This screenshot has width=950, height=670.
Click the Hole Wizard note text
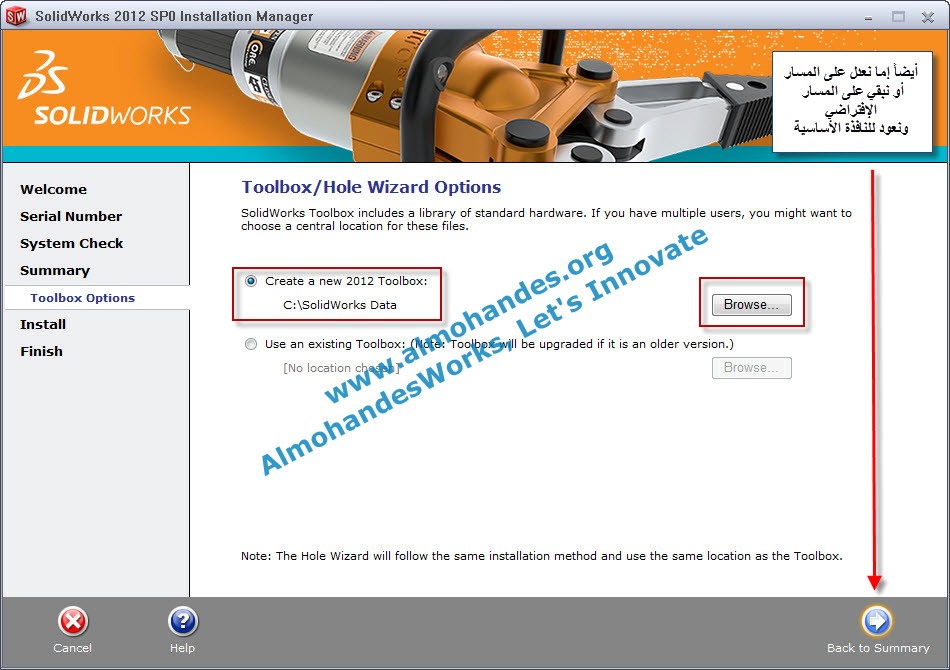(542, 556)
